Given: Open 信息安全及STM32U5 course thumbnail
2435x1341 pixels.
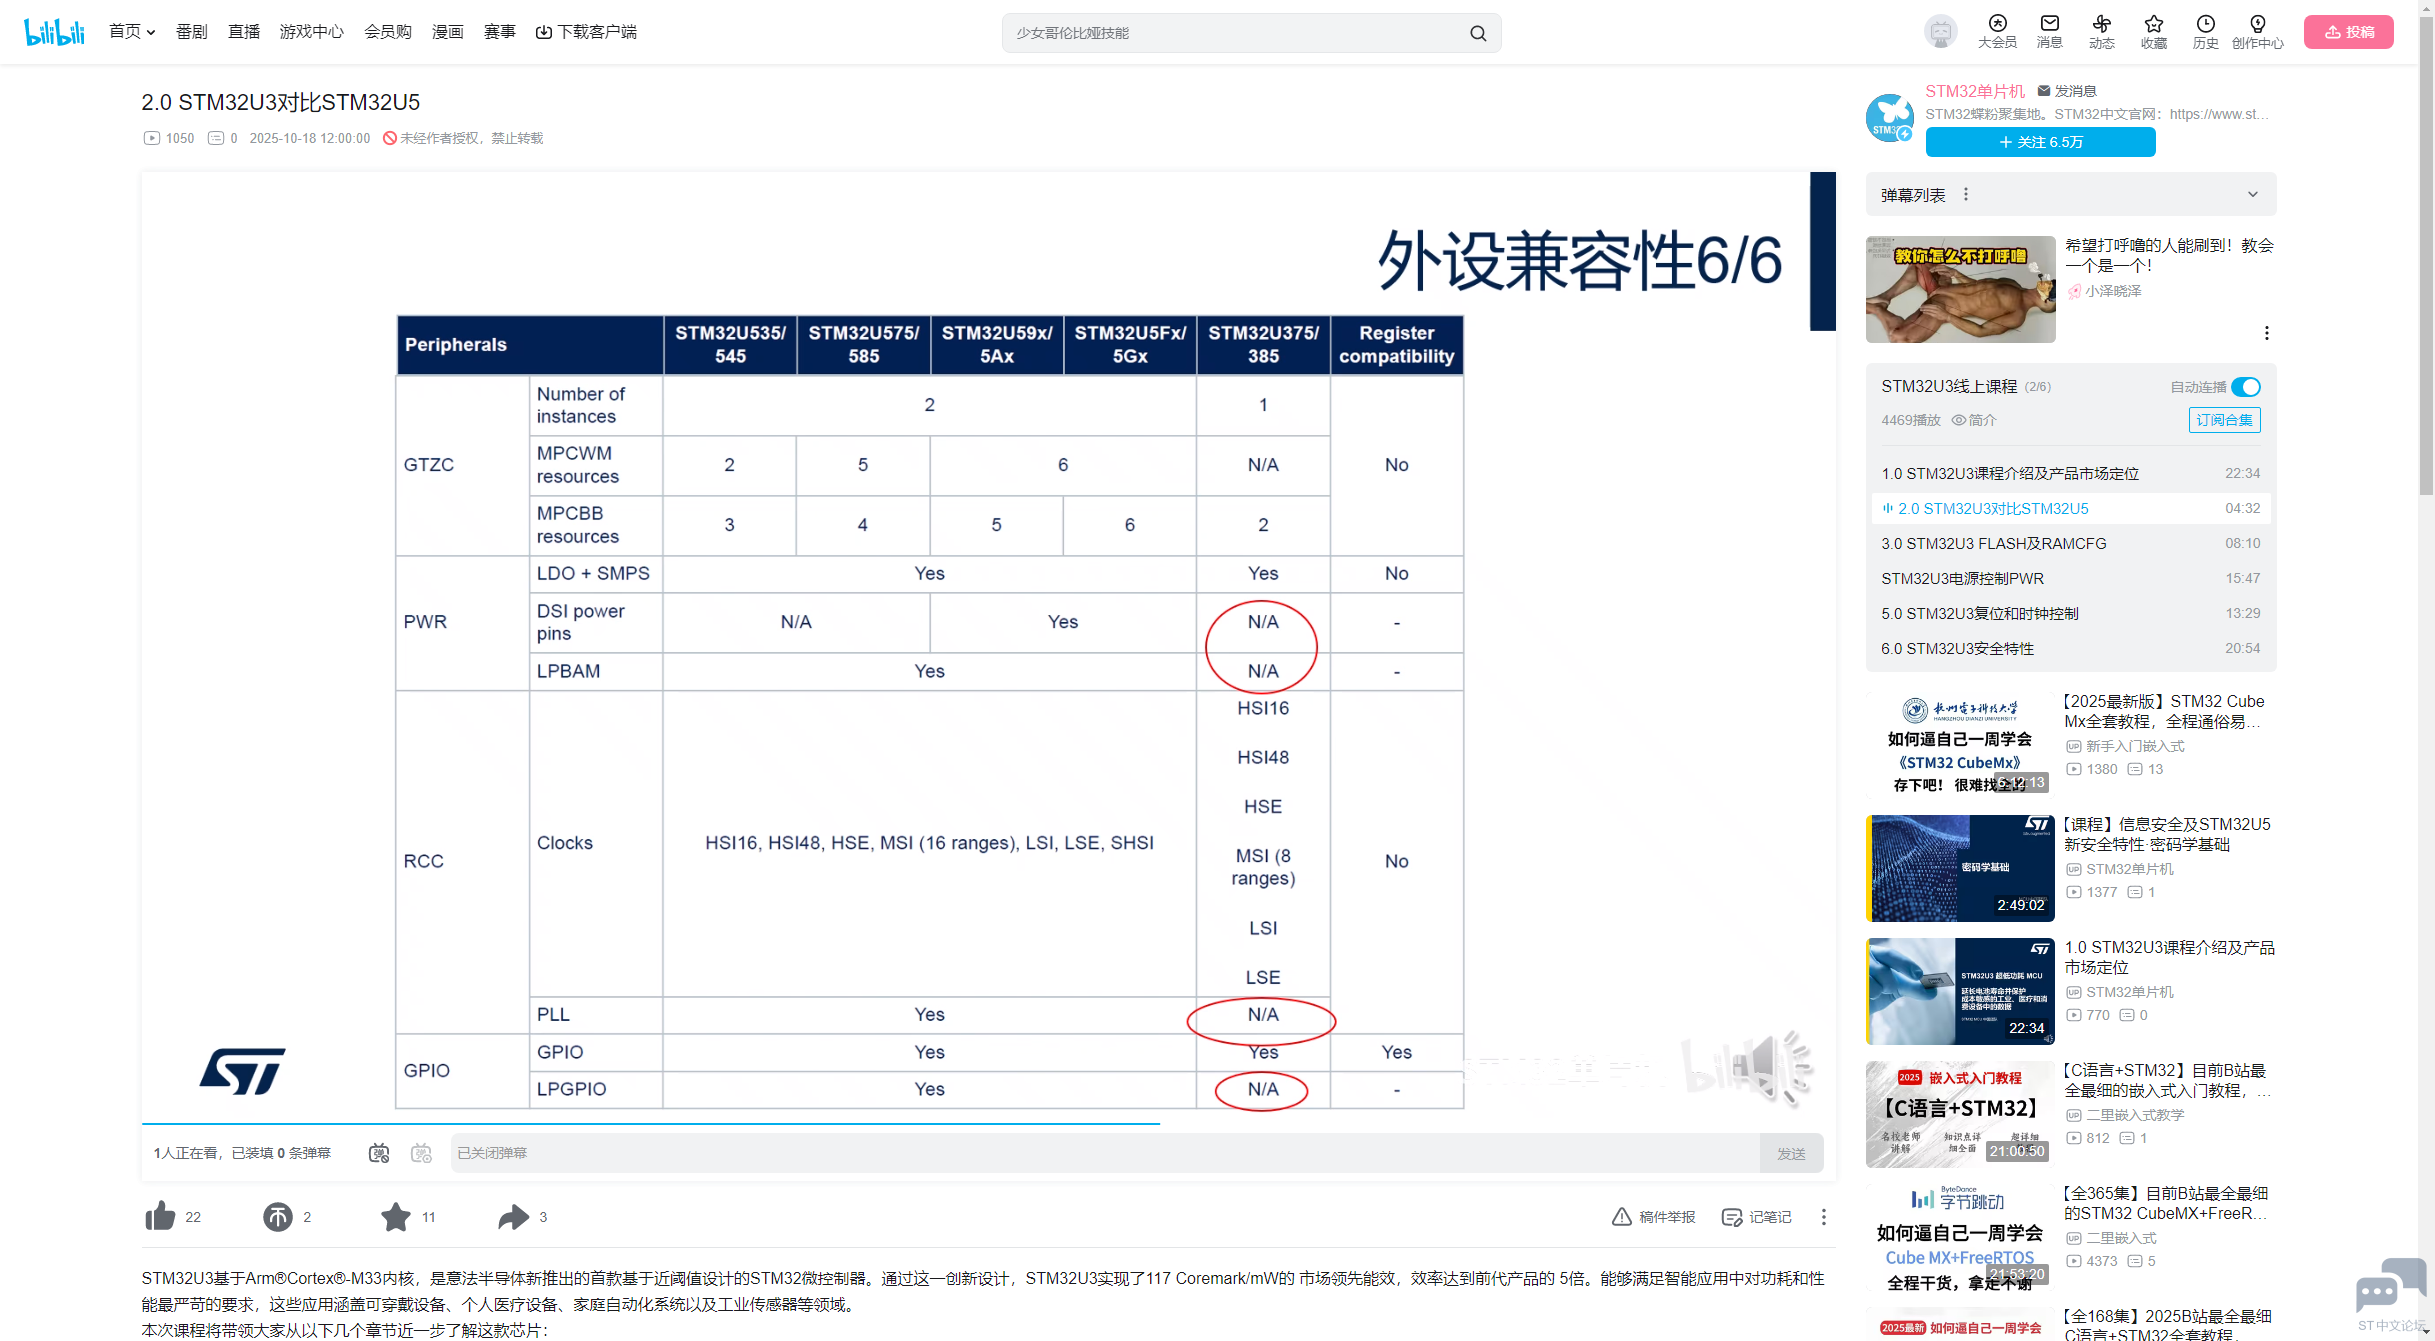Looking at the screenshot, I should click(x=1960, y=868).
